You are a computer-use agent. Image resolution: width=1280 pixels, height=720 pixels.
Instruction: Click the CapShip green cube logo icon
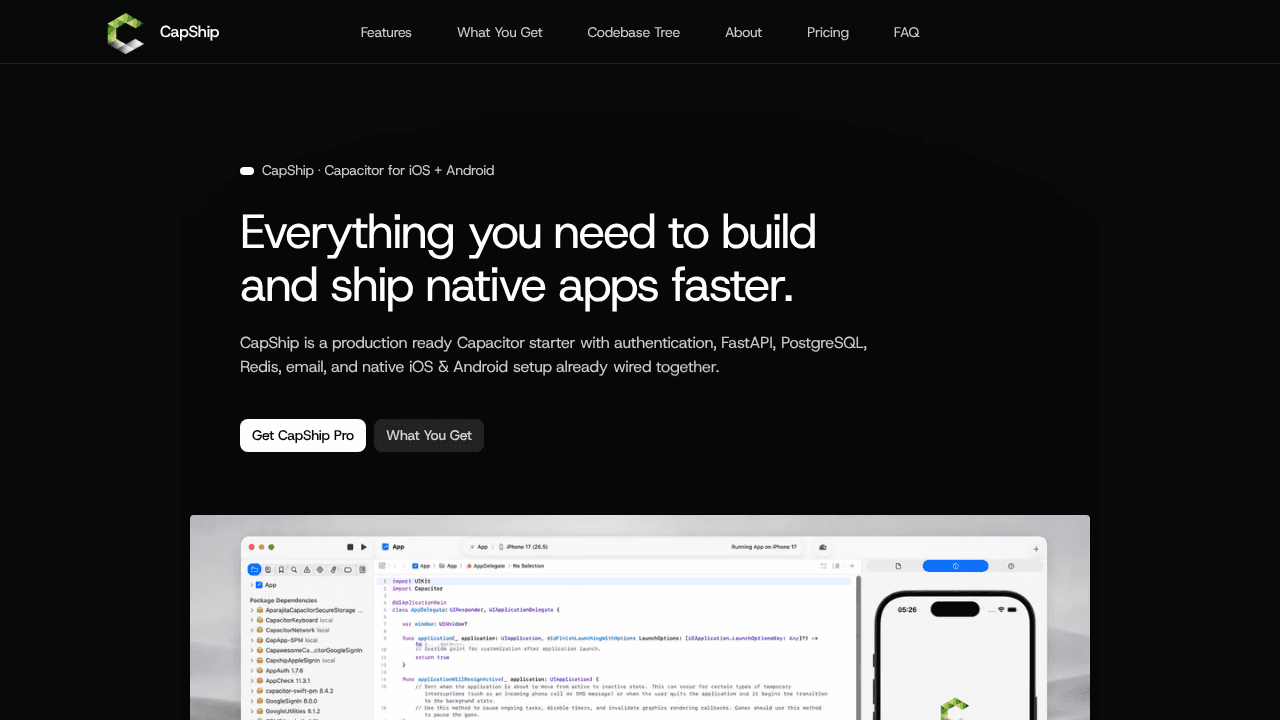click(x=126, y=33)
